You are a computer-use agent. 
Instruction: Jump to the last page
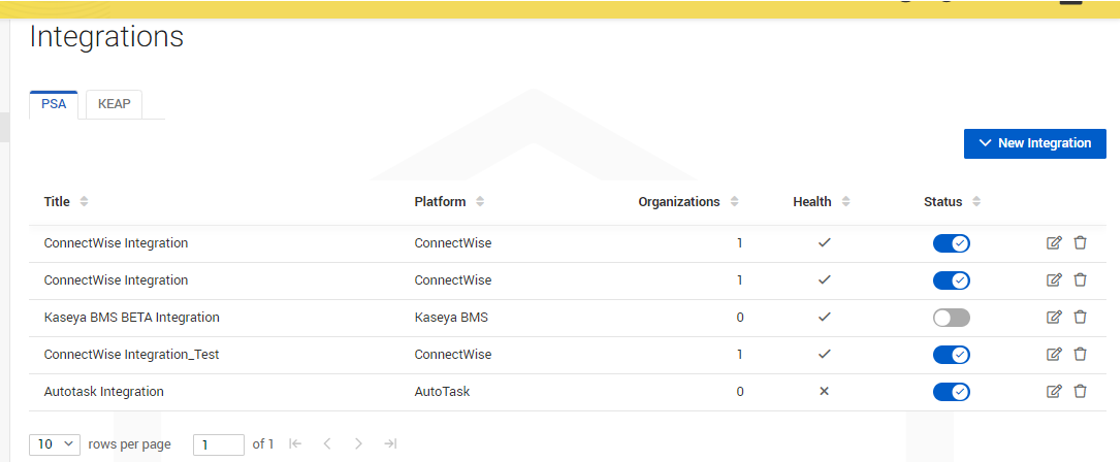coord(390,444)
